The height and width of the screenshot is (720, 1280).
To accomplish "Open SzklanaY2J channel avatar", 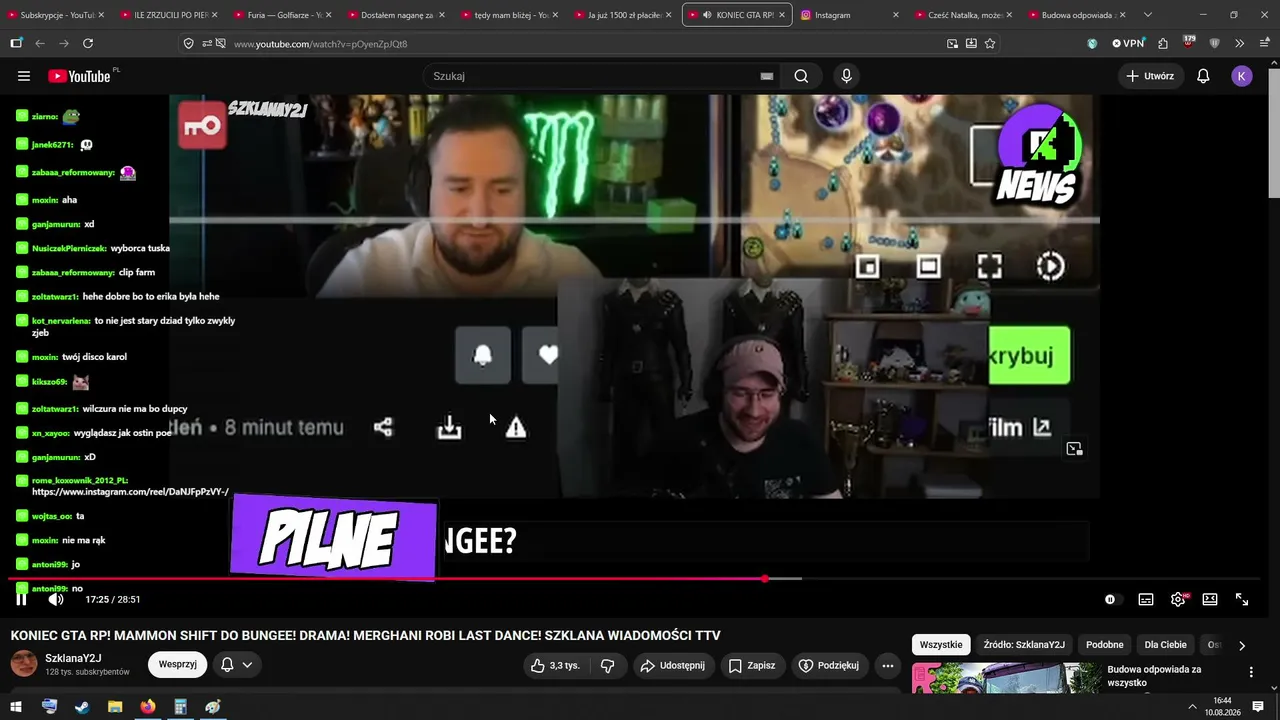I will (x=24, y=663).
